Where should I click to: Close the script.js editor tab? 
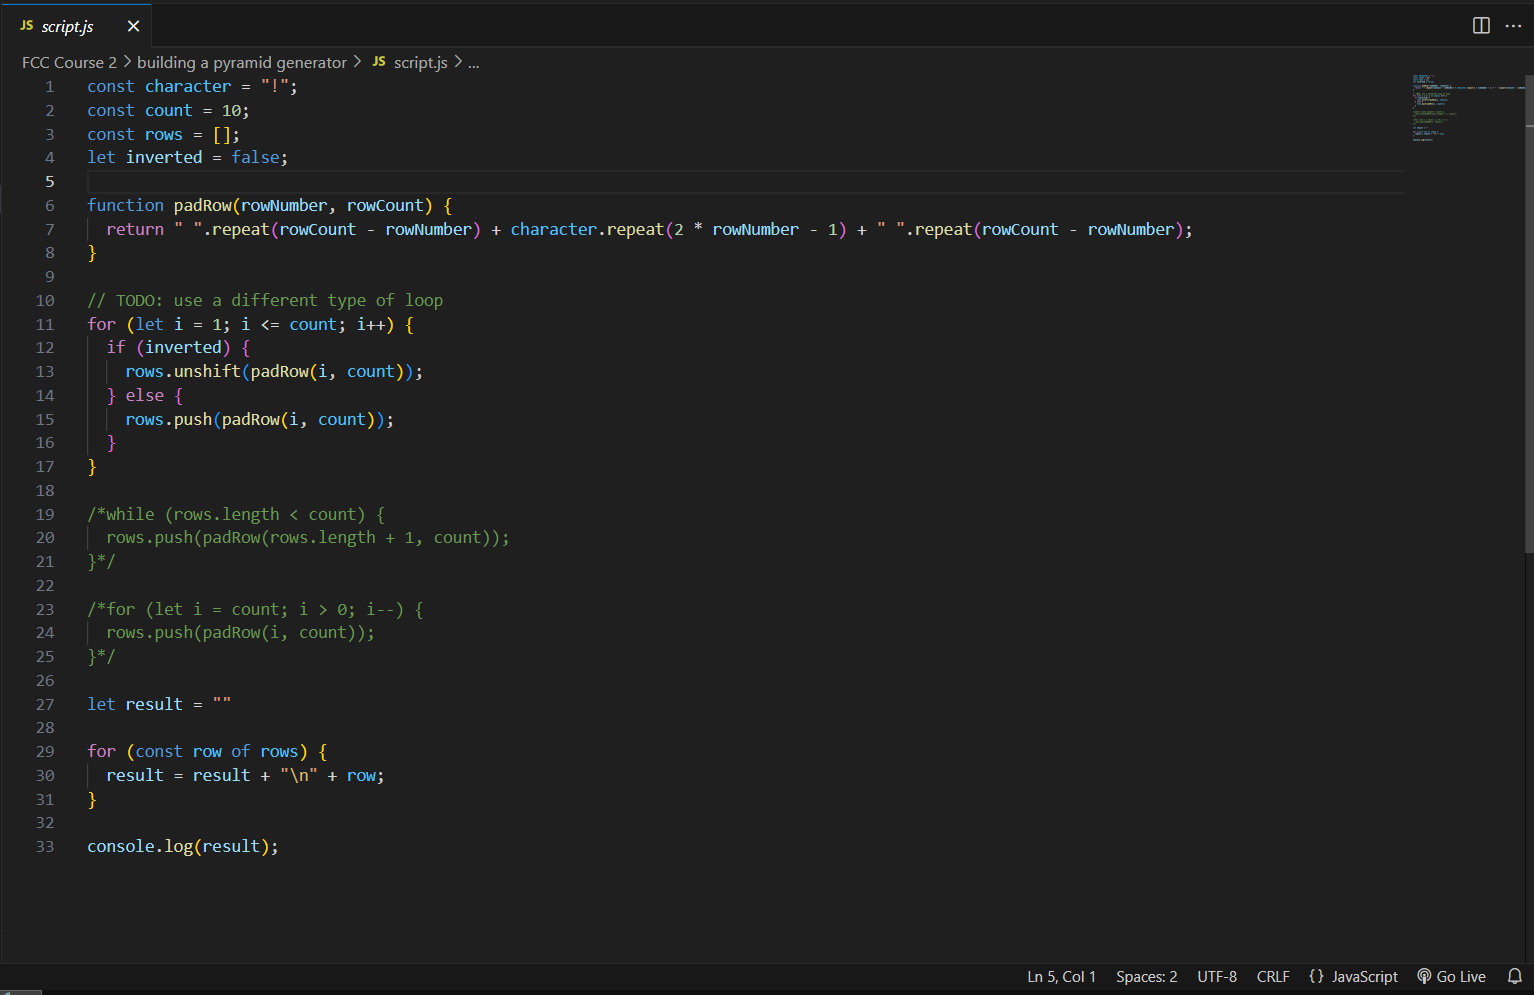[x=133, y=26]
